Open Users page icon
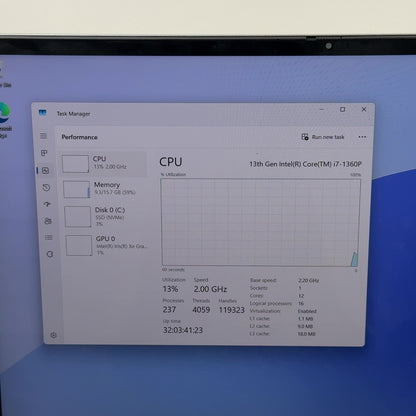The height and width of the screenshot is (416, 416). [x=48, y=221]
